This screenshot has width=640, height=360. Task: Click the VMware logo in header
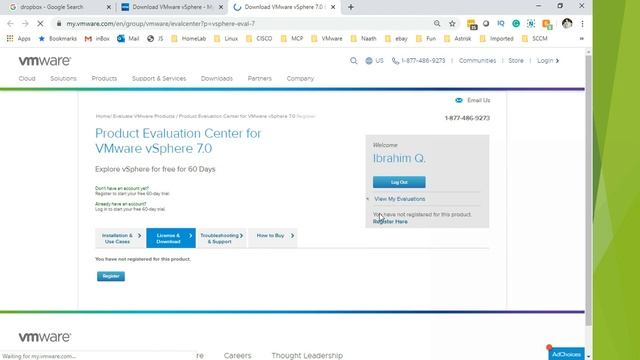click(45, 61)
